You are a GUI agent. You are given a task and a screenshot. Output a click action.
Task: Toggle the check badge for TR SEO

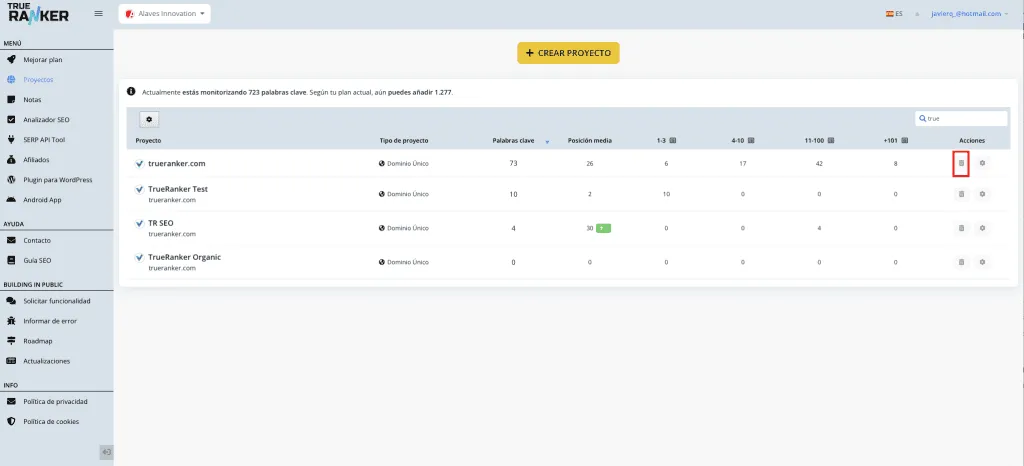click(x=139, y=223)
